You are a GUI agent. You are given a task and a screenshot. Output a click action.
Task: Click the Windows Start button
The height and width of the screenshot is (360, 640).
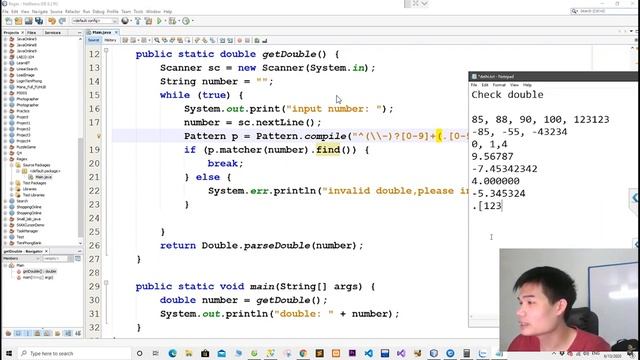coord(9,353)
